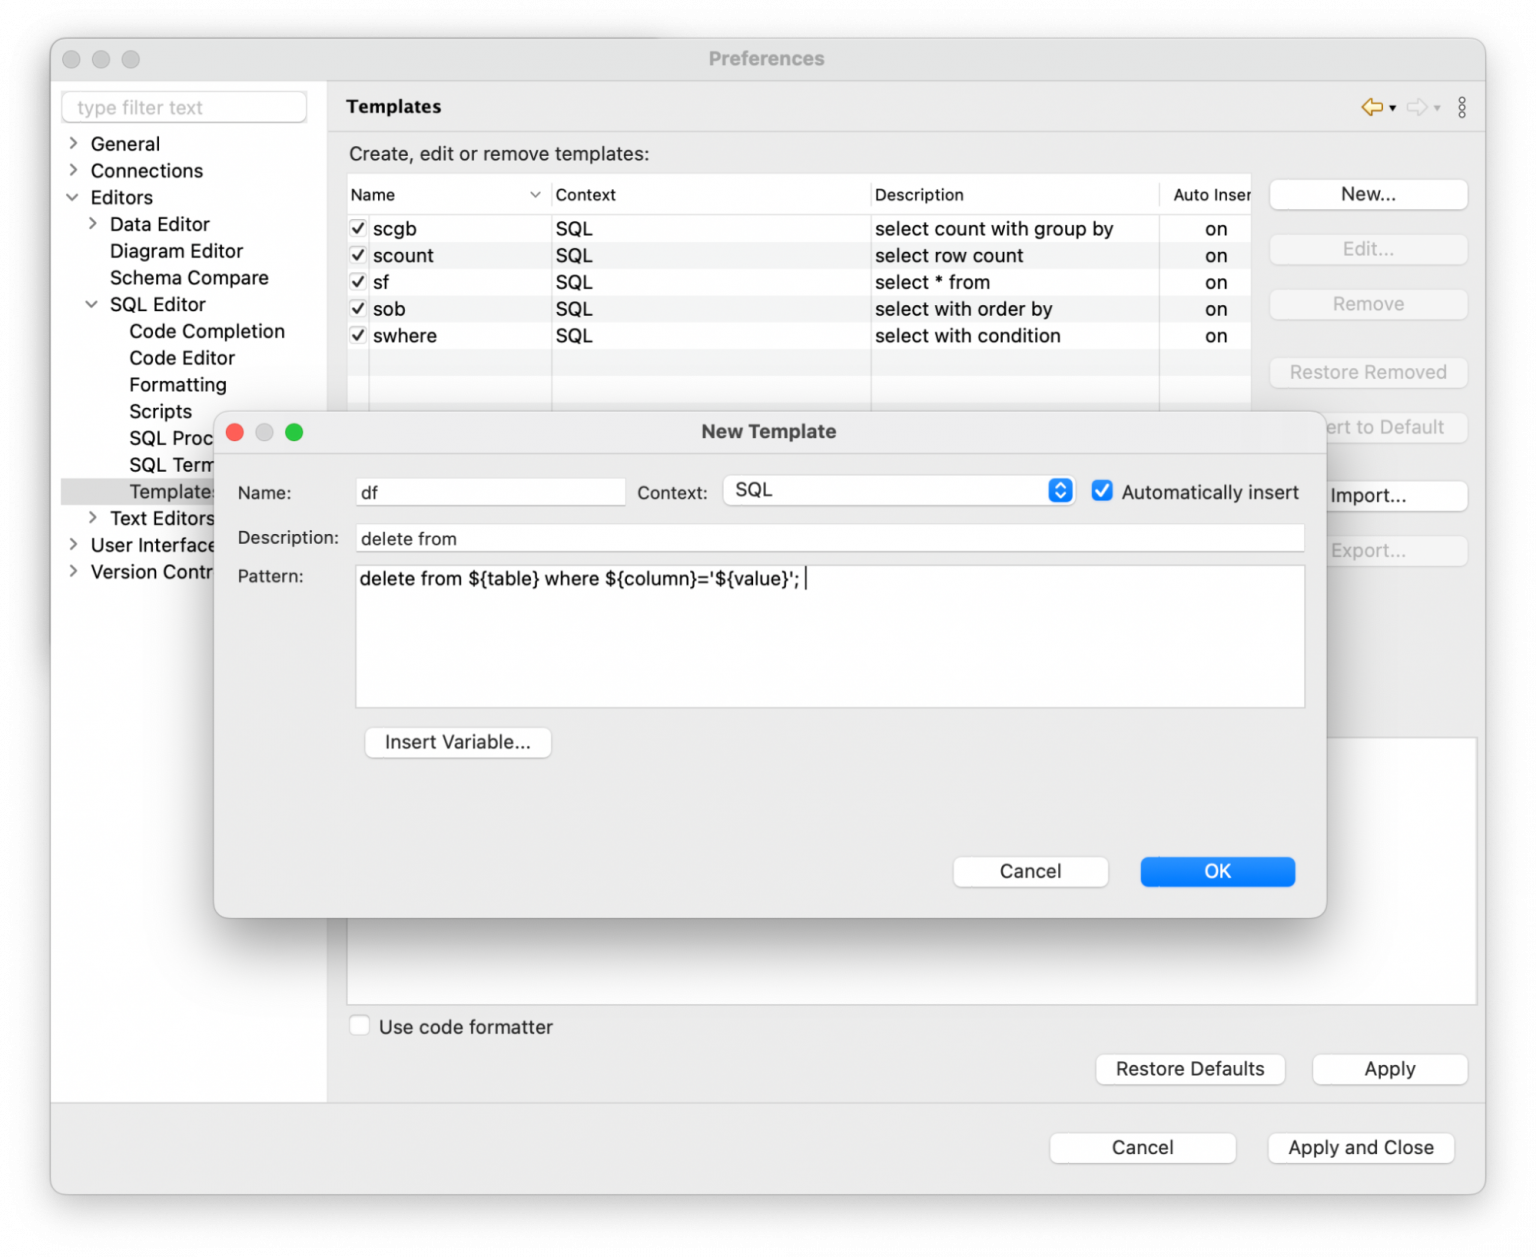Select Formatting preference page

click(178, 385)
